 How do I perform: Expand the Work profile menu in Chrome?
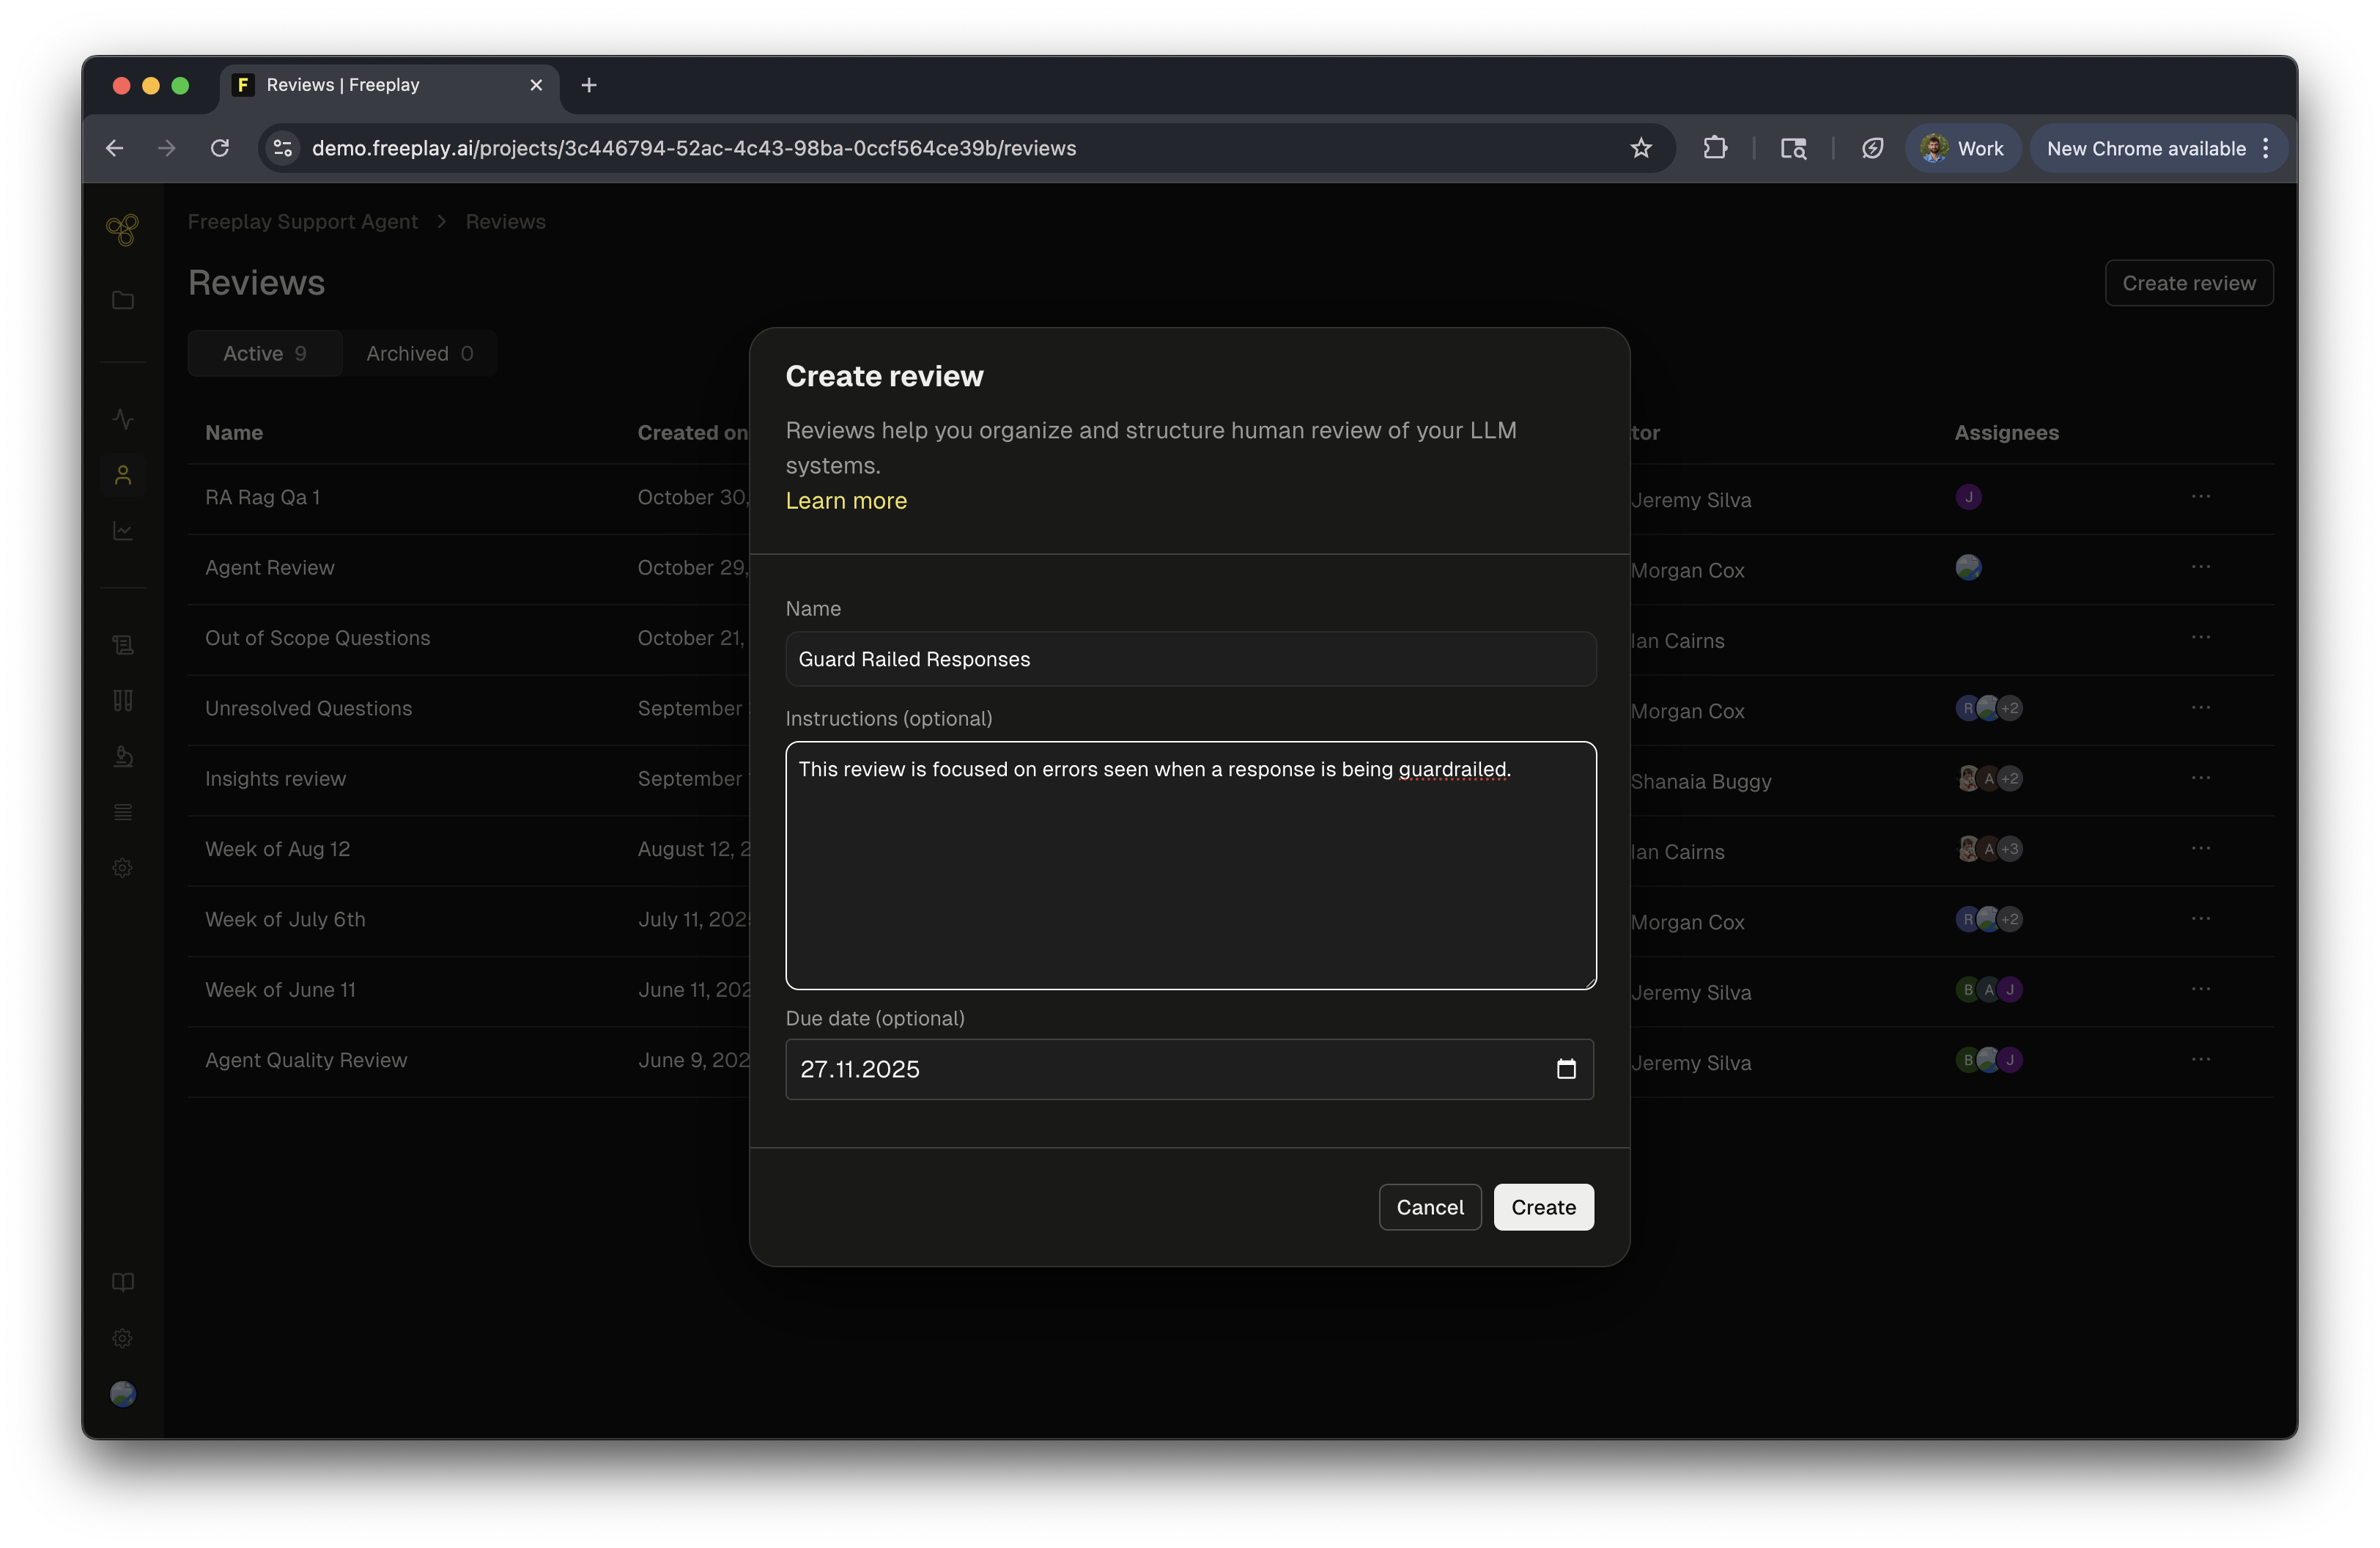click(1962, 148)
